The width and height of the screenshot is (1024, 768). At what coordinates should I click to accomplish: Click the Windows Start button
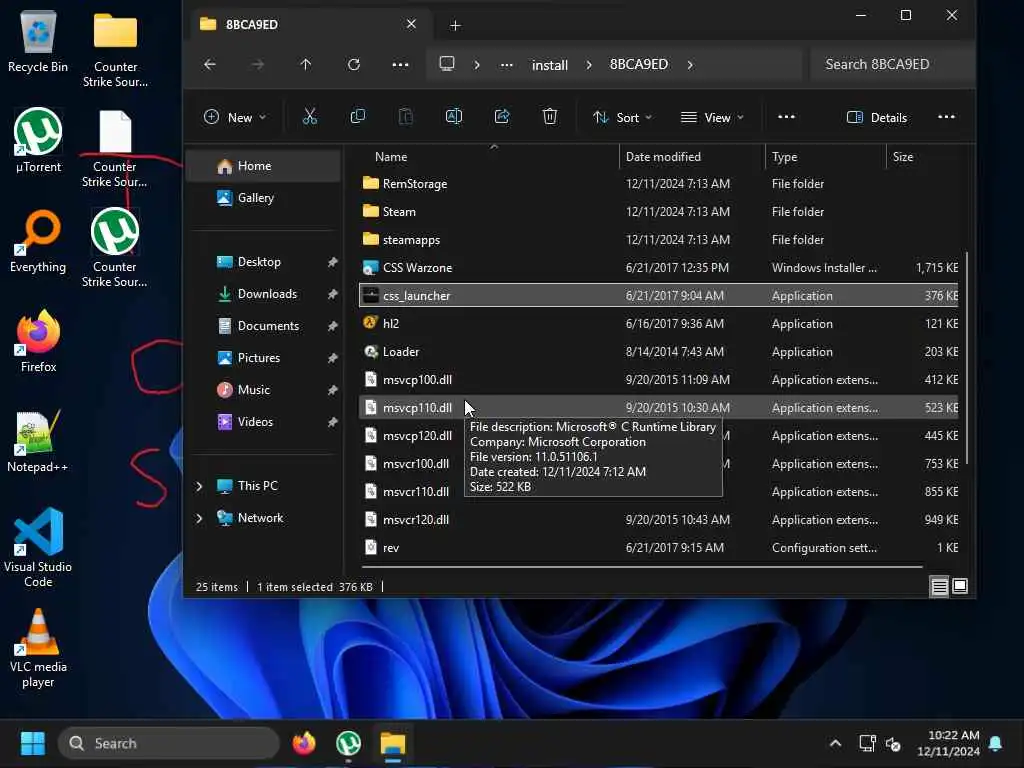33,743
